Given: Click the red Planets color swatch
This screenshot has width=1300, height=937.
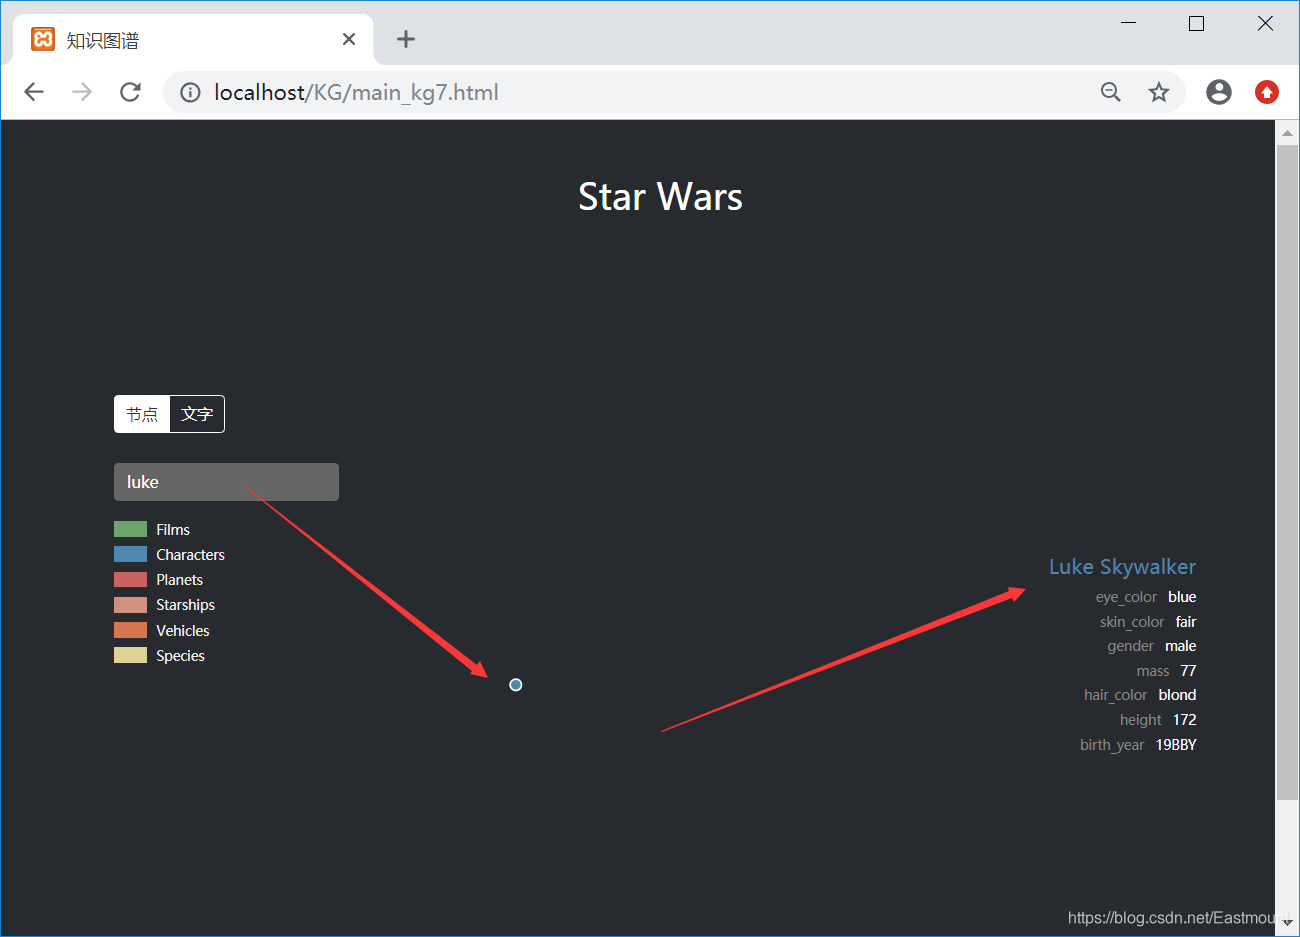Looking at the screenshot, I should 130,579.
